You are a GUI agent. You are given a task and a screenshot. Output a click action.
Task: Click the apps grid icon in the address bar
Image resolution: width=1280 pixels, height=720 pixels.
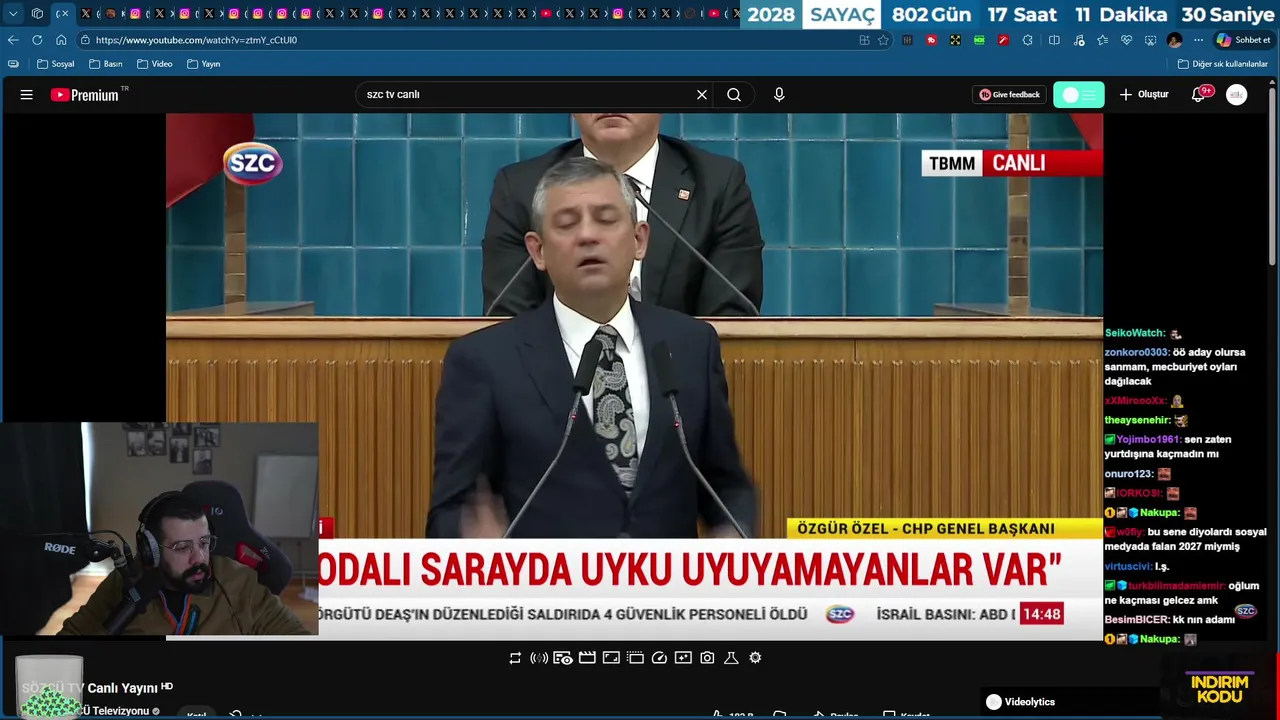(864, 40)
